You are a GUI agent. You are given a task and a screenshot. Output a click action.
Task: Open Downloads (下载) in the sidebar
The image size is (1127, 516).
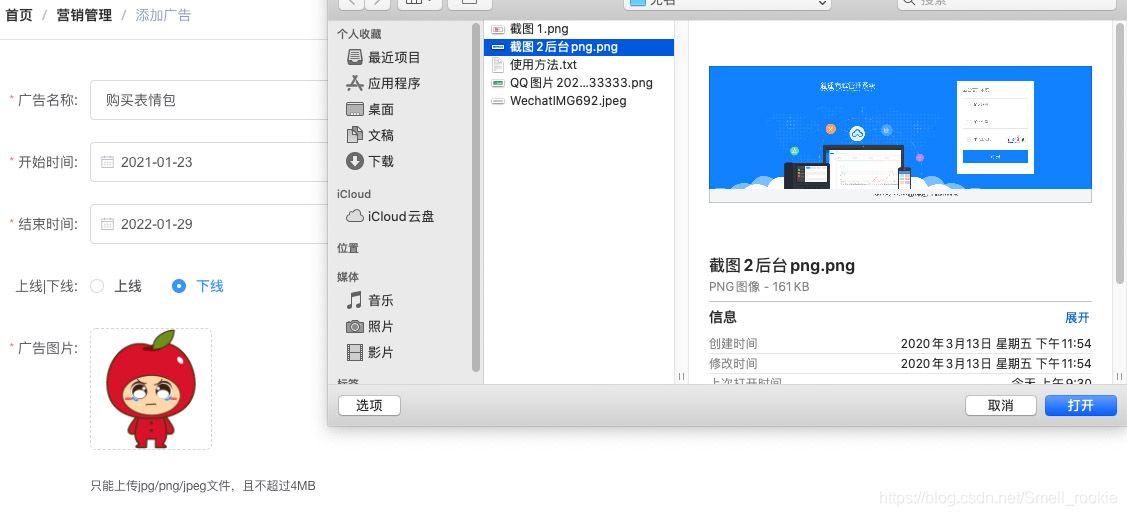point(380,162)
